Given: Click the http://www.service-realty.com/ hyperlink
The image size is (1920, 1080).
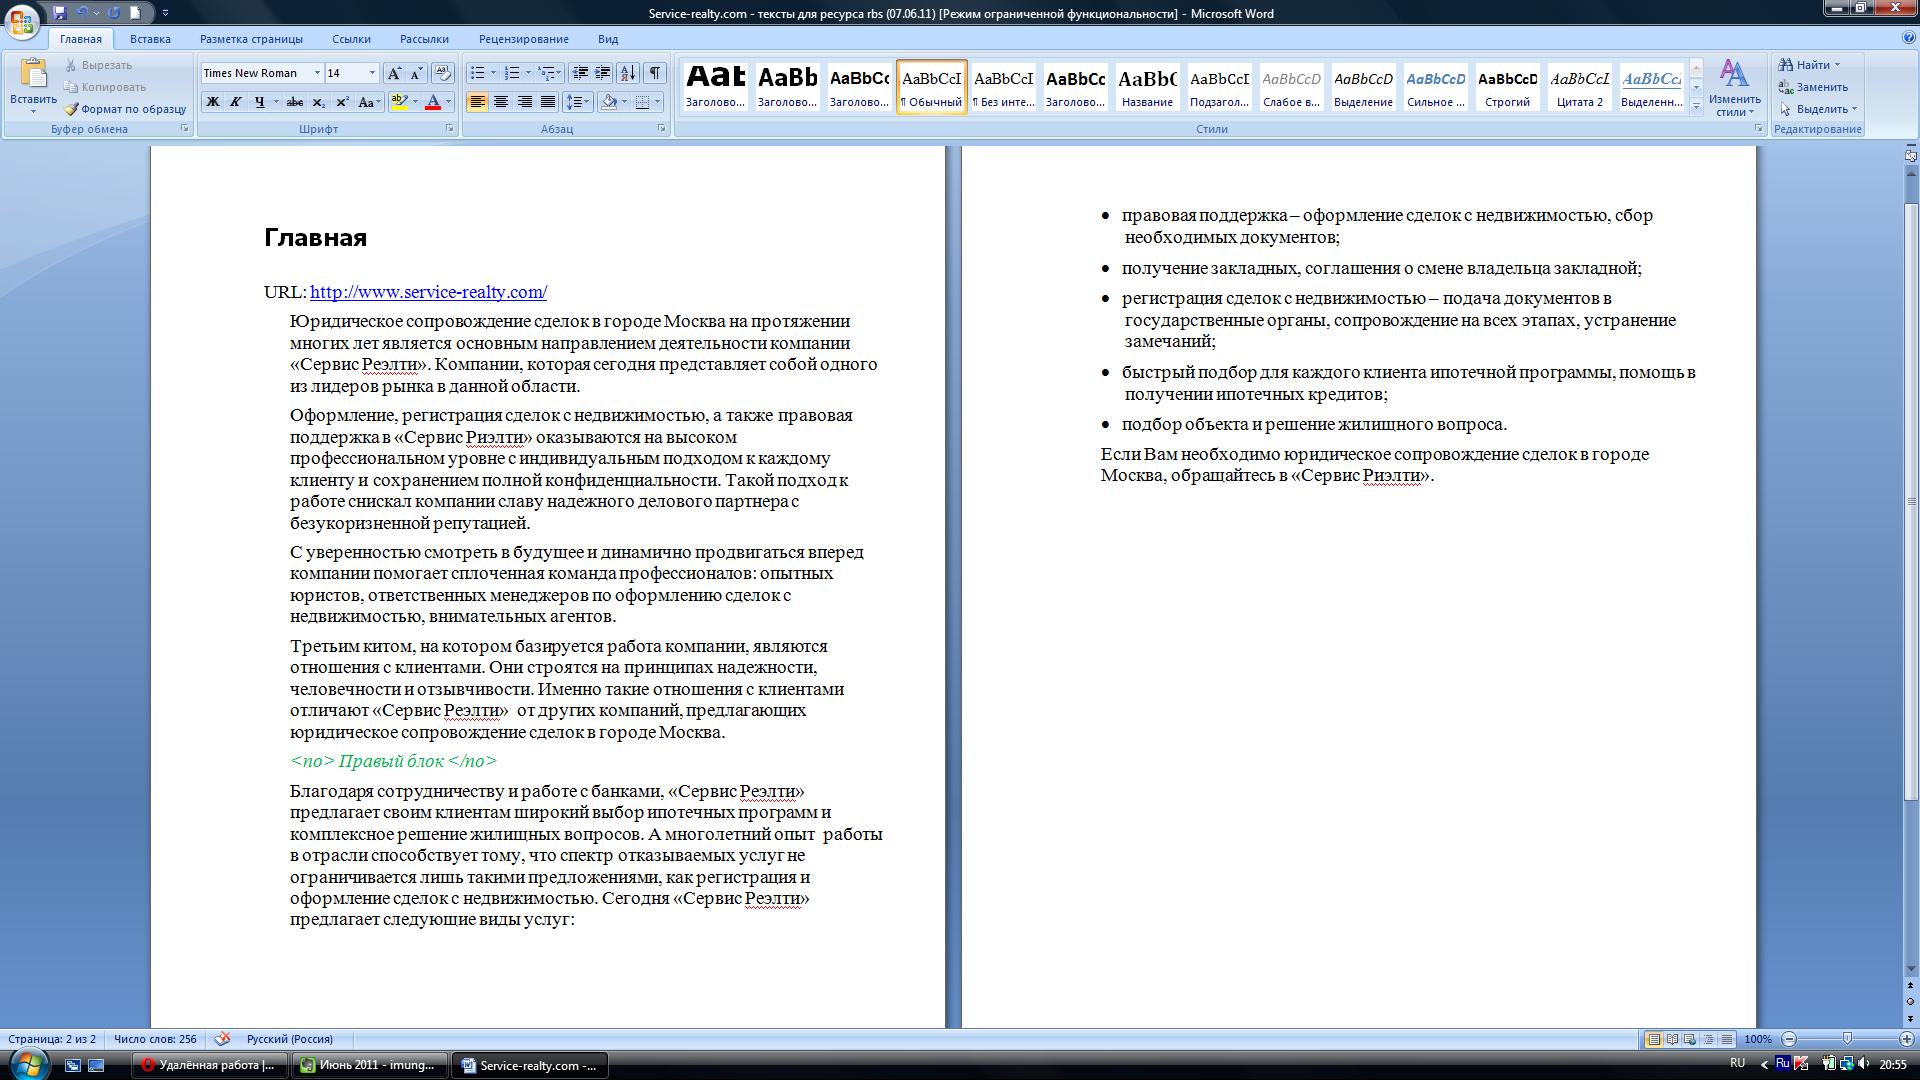Looking at the screenshot, I should [426, 291].
